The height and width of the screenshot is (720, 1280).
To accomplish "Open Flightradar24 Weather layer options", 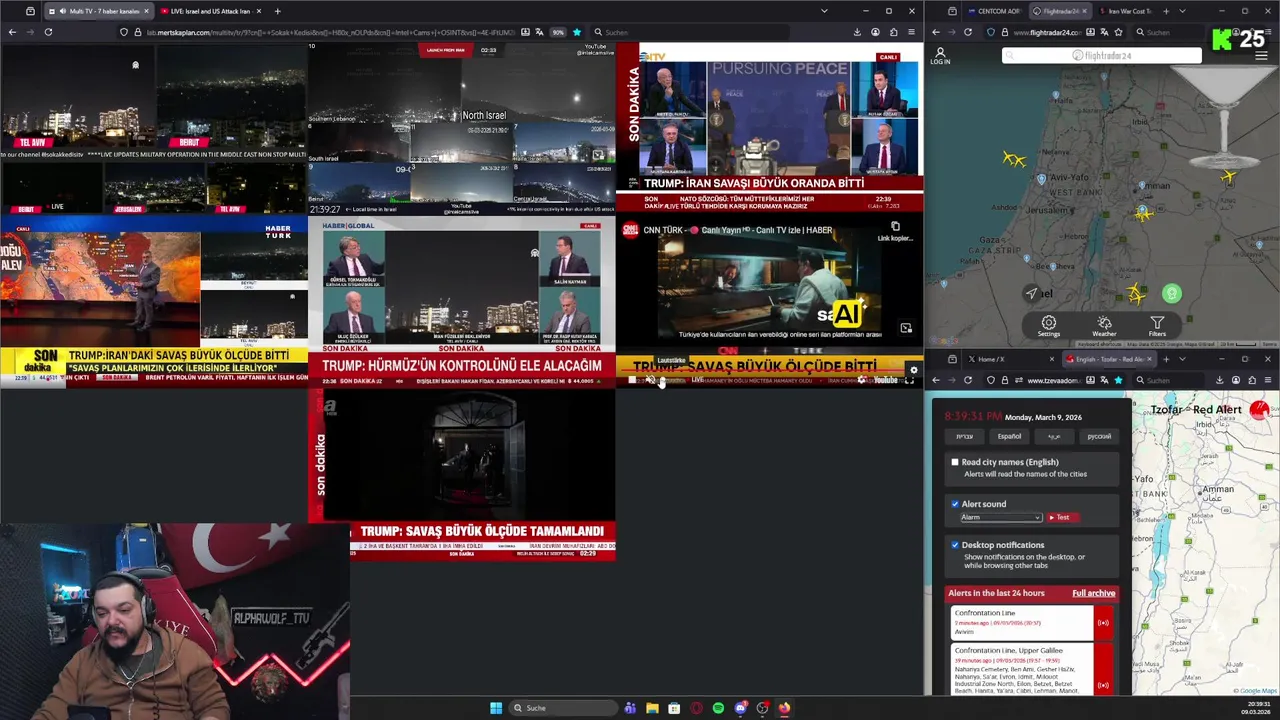I will 1104,326.
